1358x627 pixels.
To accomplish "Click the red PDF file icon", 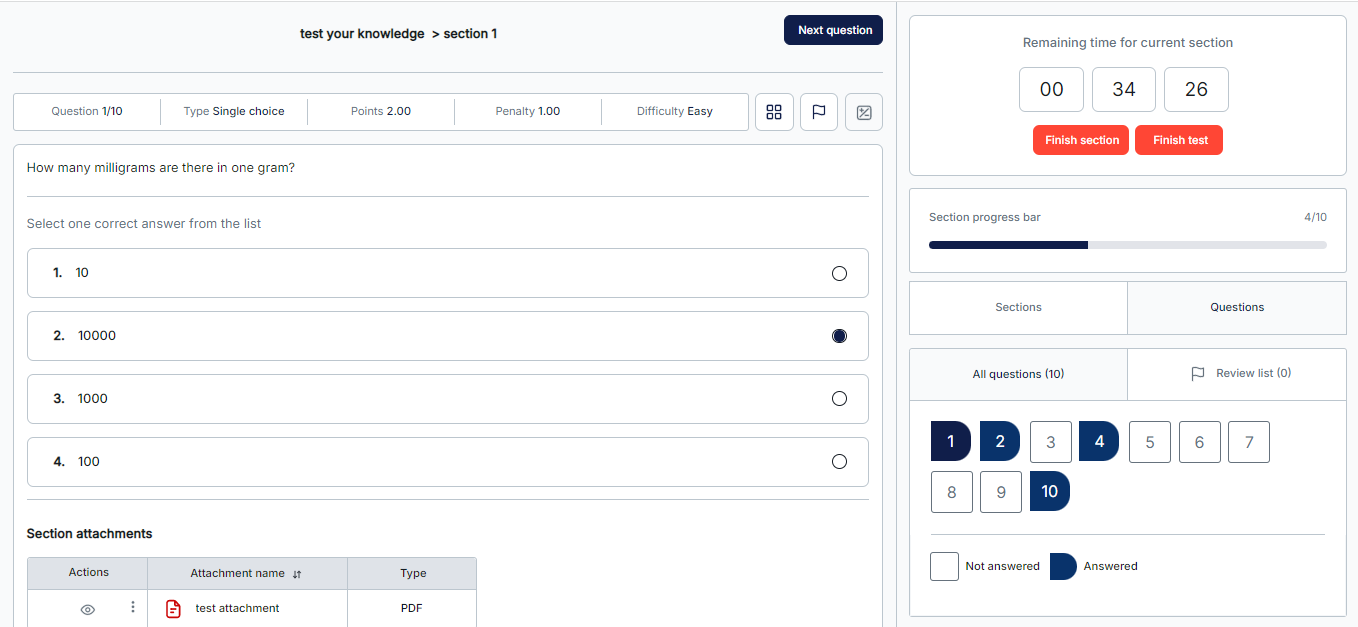I will (173, 608).
